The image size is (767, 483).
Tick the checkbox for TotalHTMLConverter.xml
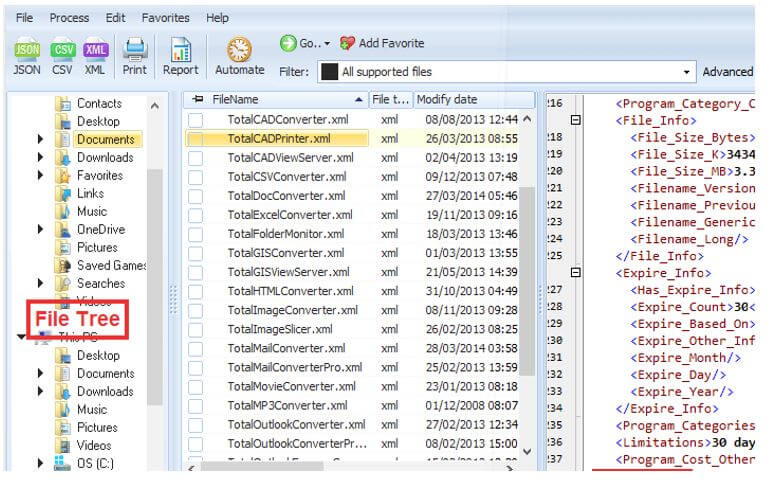(x=196, y=292)
